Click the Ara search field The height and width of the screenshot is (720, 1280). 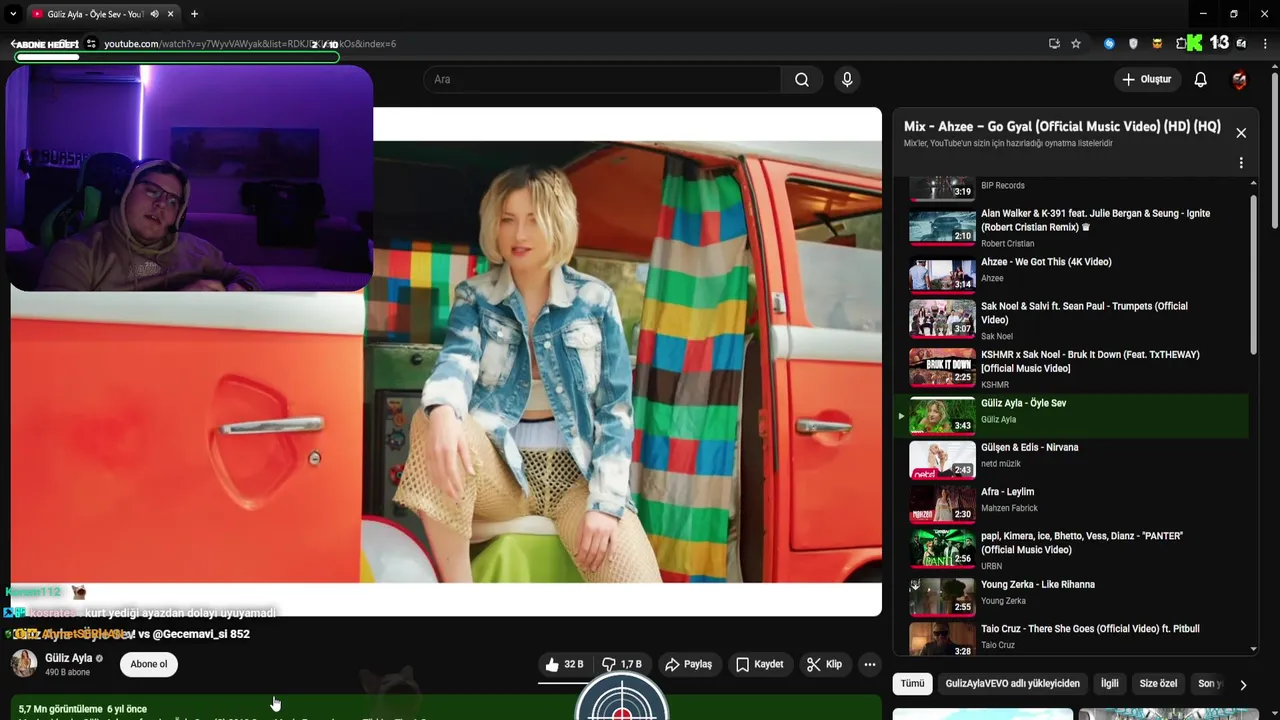coord(603,79)
